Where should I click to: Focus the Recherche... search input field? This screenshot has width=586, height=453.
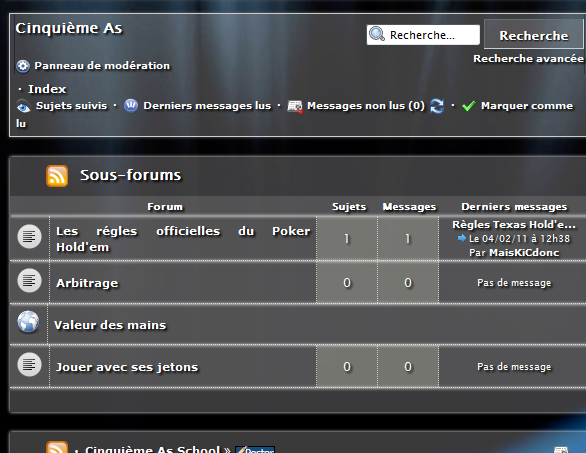[x=423, y=35]
